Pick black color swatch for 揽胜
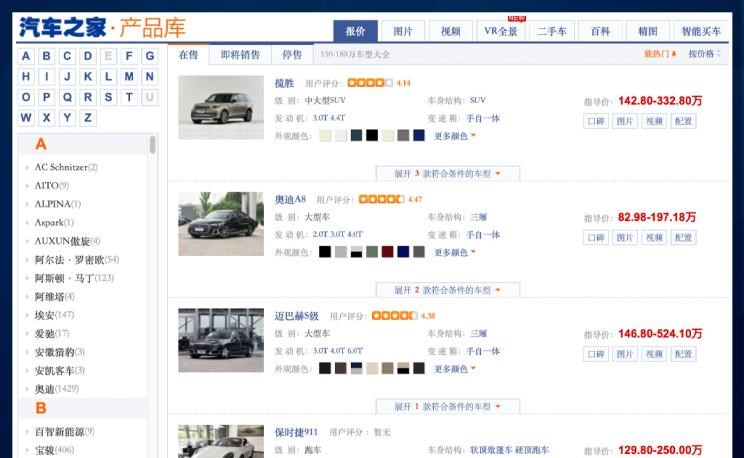 point(372,136)
